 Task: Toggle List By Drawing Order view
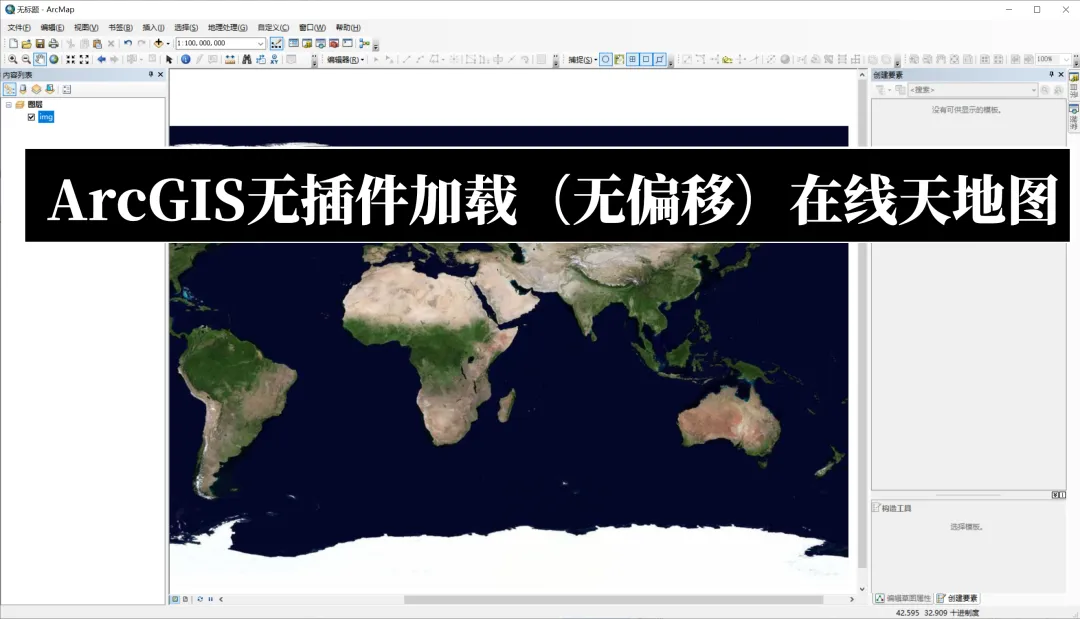click(9, 89)
